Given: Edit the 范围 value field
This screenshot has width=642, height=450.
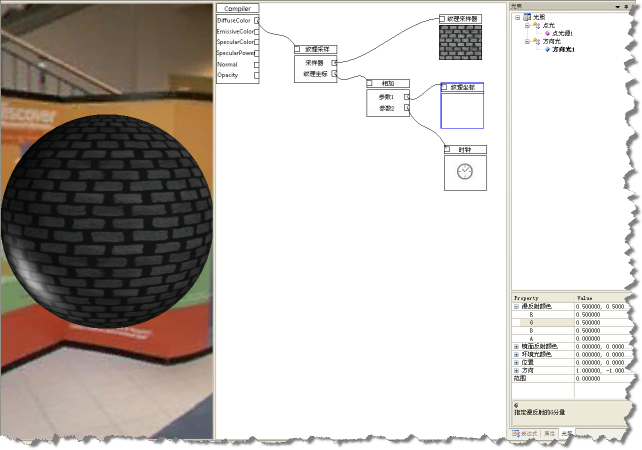Looking at the screenshot, I should pos(602,378).
